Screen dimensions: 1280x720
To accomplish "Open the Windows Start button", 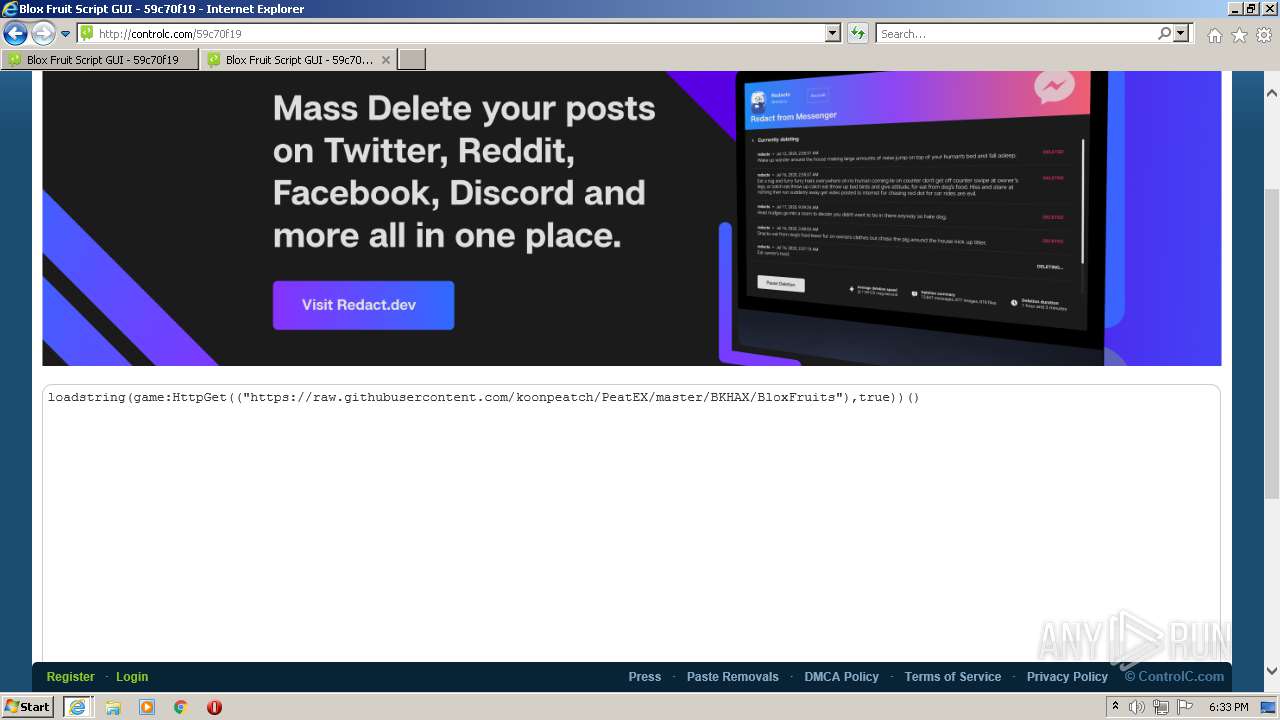I will point(28,706).
